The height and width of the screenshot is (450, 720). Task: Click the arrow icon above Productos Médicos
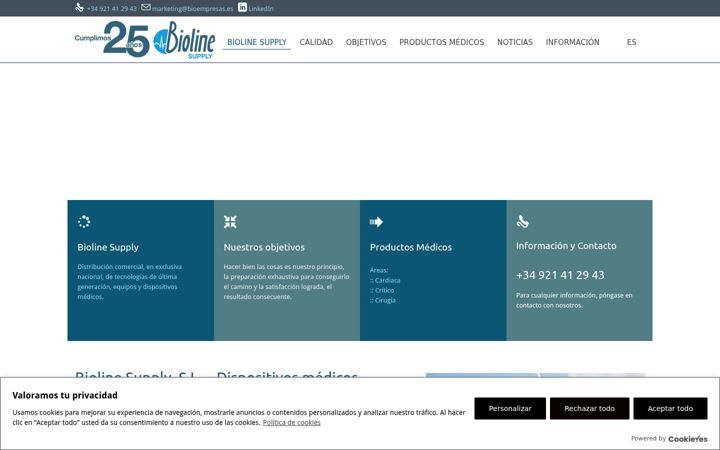[x=376, y=222]
